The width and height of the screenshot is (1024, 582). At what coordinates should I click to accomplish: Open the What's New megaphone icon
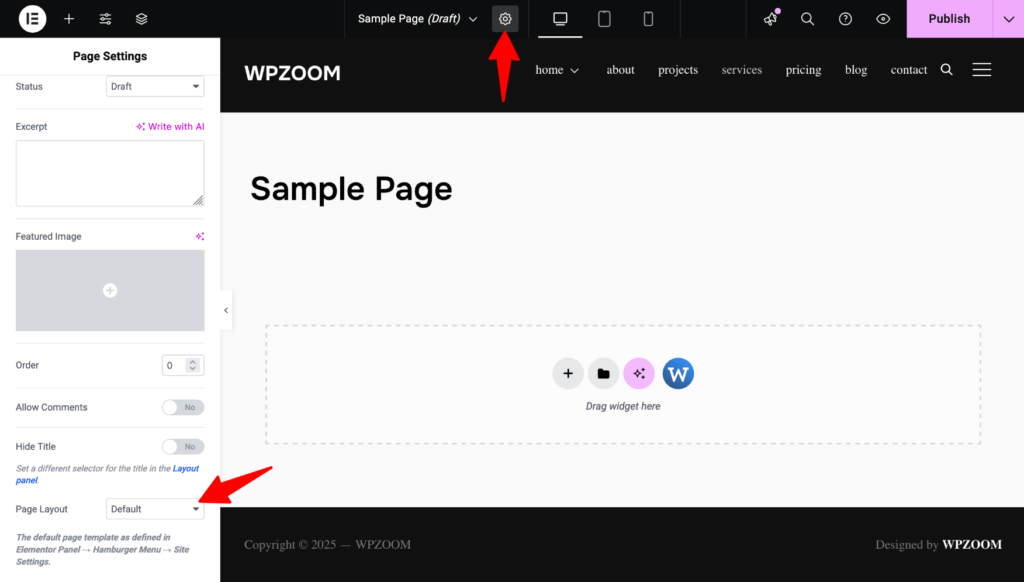point(770,19)
